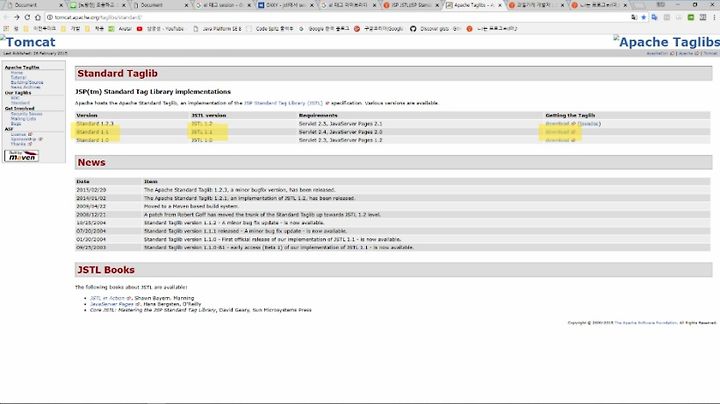The width and height of the screenshot is (720, 404).
Task: Reload the Tomcat taglibs page
Action: coord(27,17)
